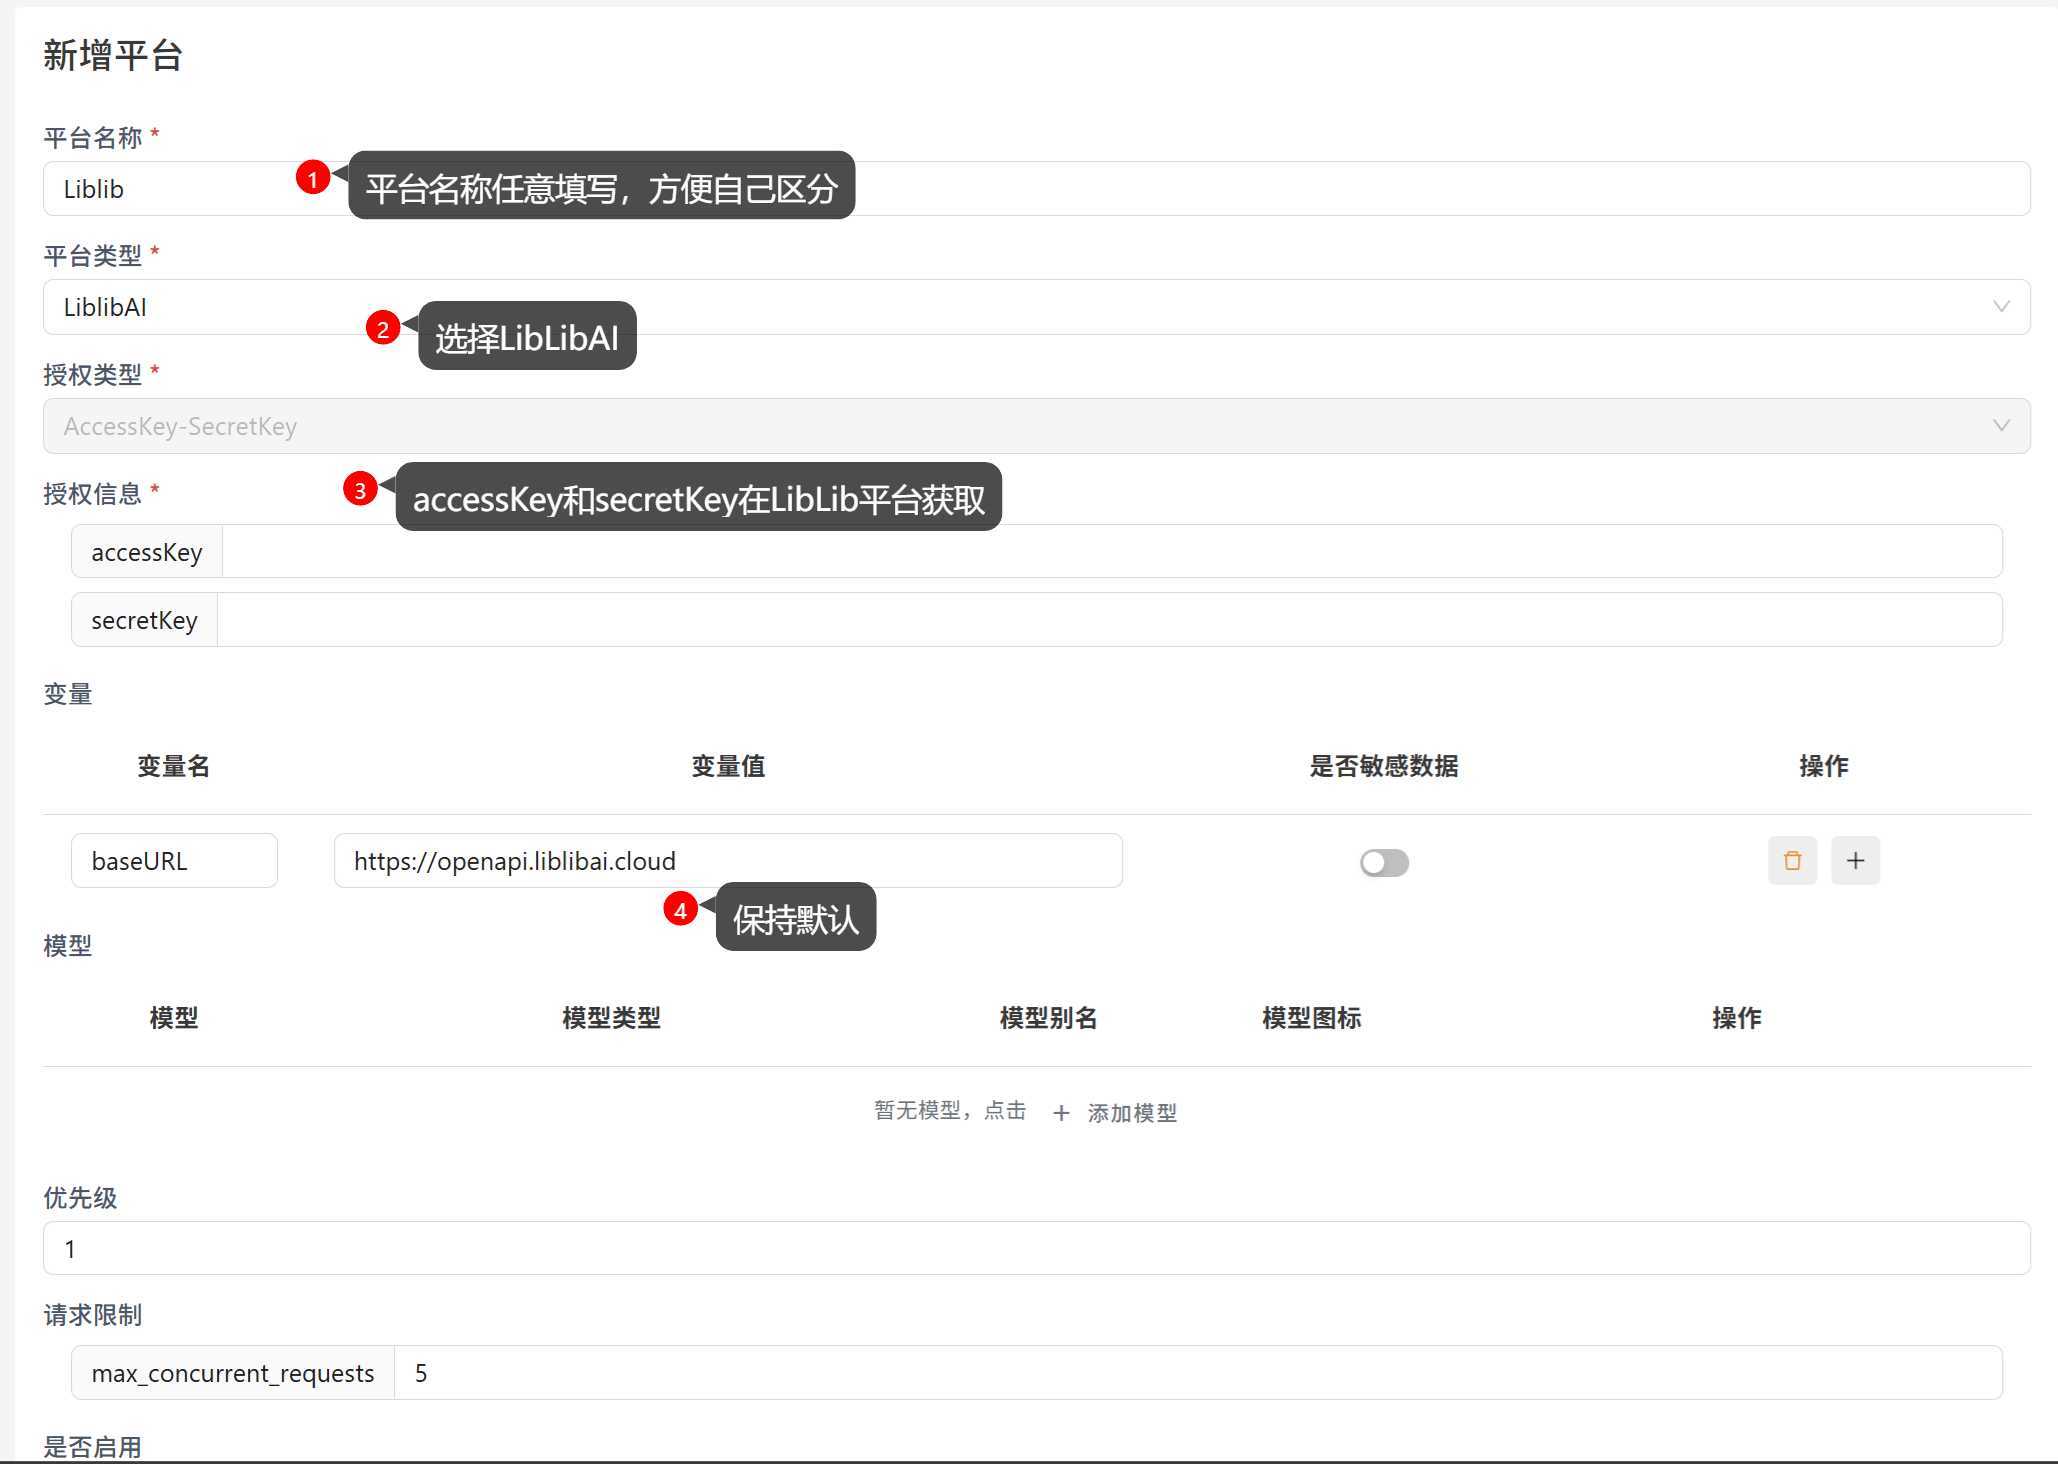This screenshot has width=2058, height=1464.
Task: Select the baseURL variable name field
Action: 174,860
